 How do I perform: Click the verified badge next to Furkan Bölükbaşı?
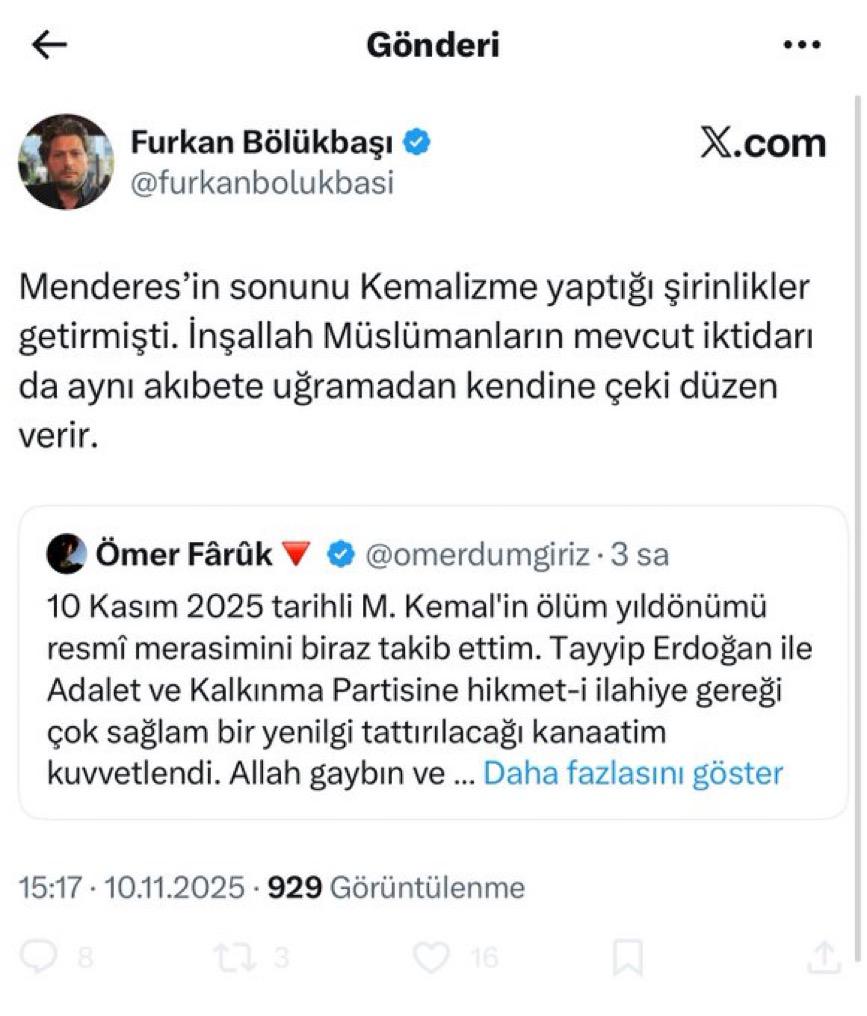[414, 142]
